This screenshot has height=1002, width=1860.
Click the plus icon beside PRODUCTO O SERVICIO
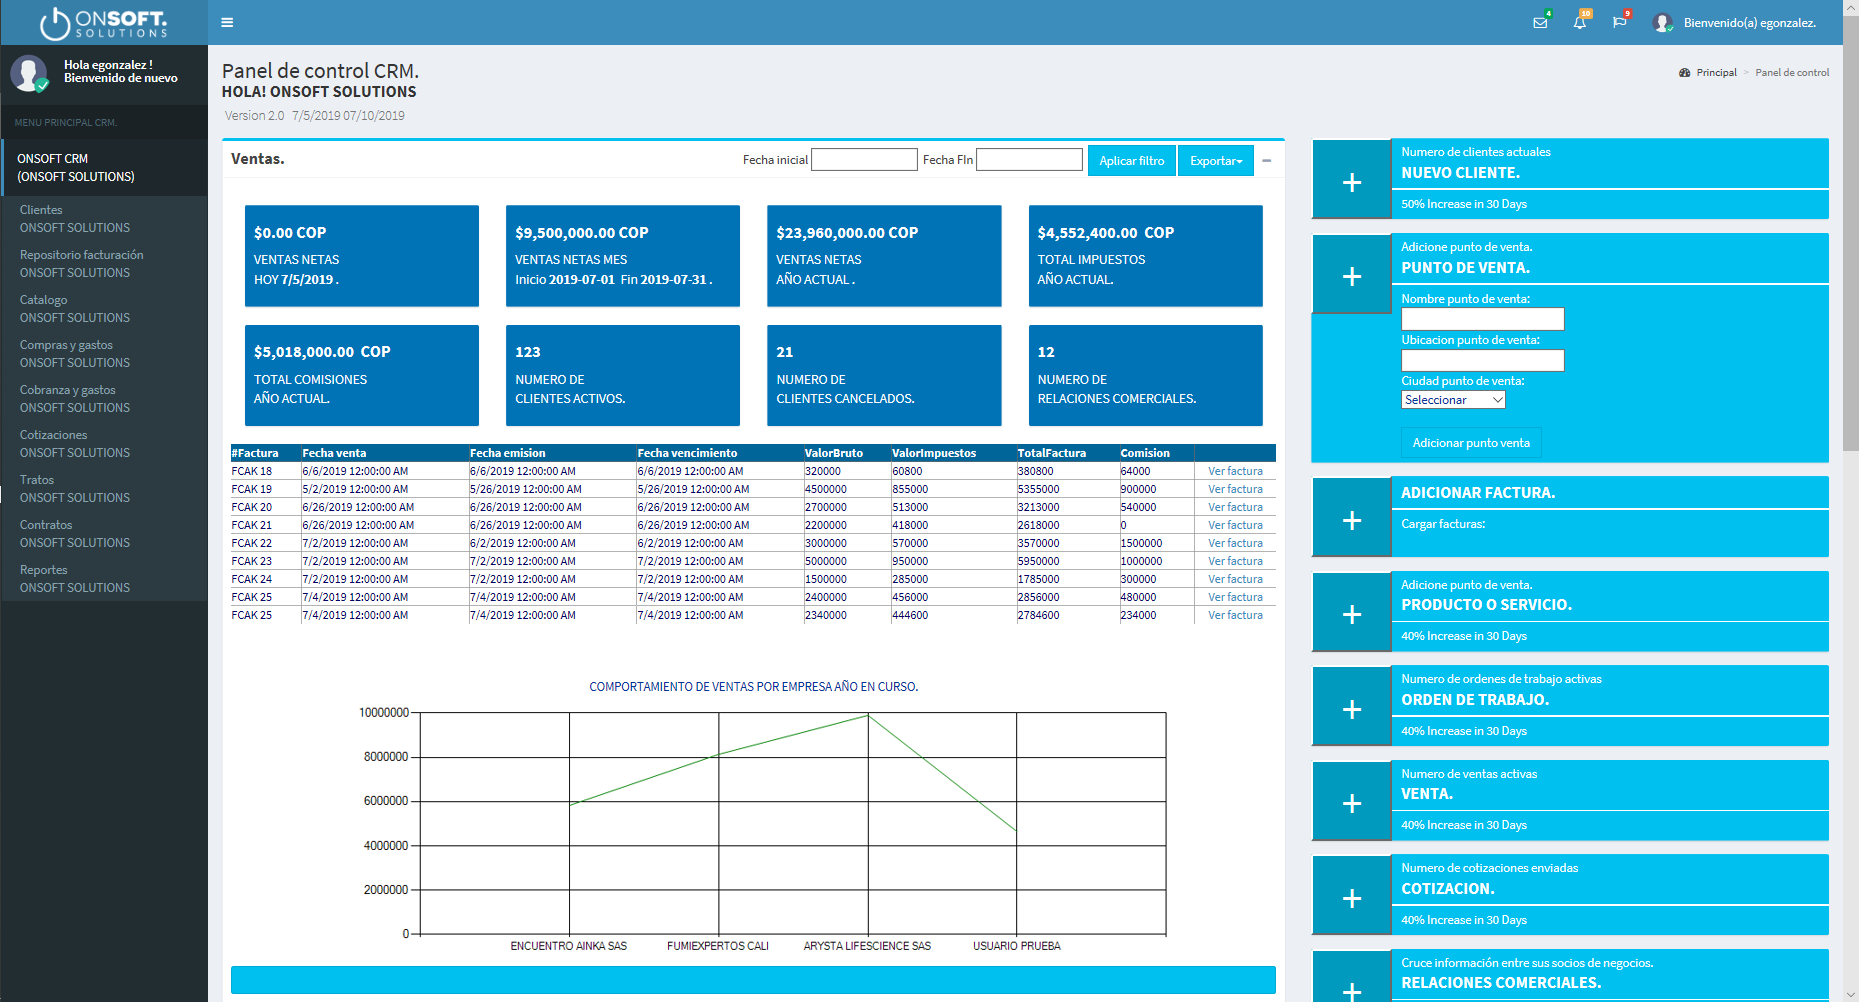pos(1351,614)
